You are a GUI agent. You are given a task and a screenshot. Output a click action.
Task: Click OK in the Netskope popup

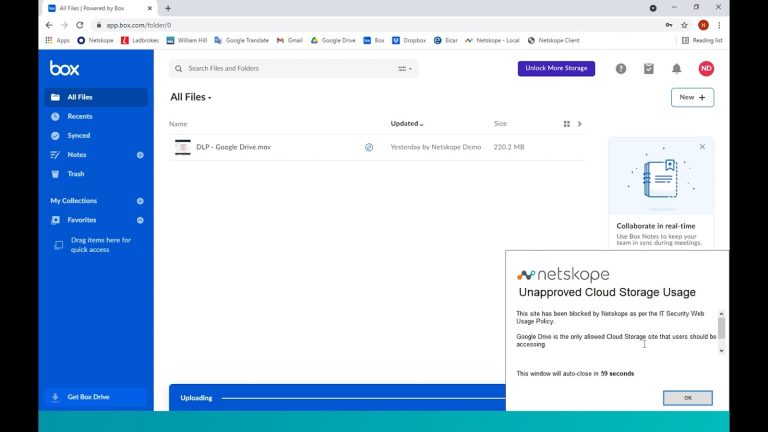(x=688, y=398)
